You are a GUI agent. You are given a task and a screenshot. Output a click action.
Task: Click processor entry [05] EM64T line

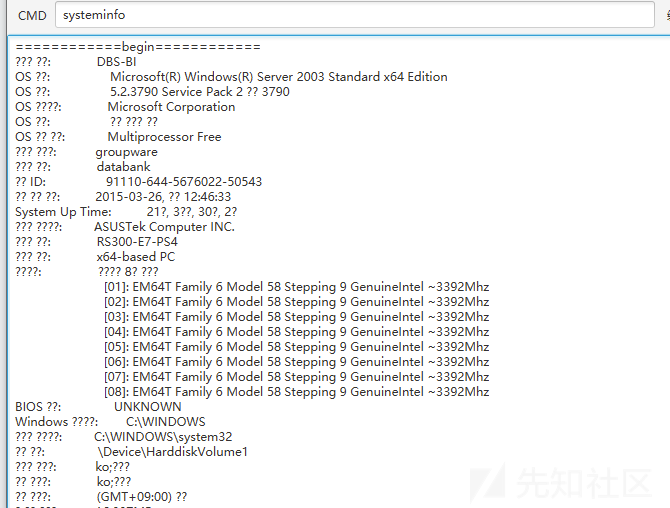coord(297,346)
